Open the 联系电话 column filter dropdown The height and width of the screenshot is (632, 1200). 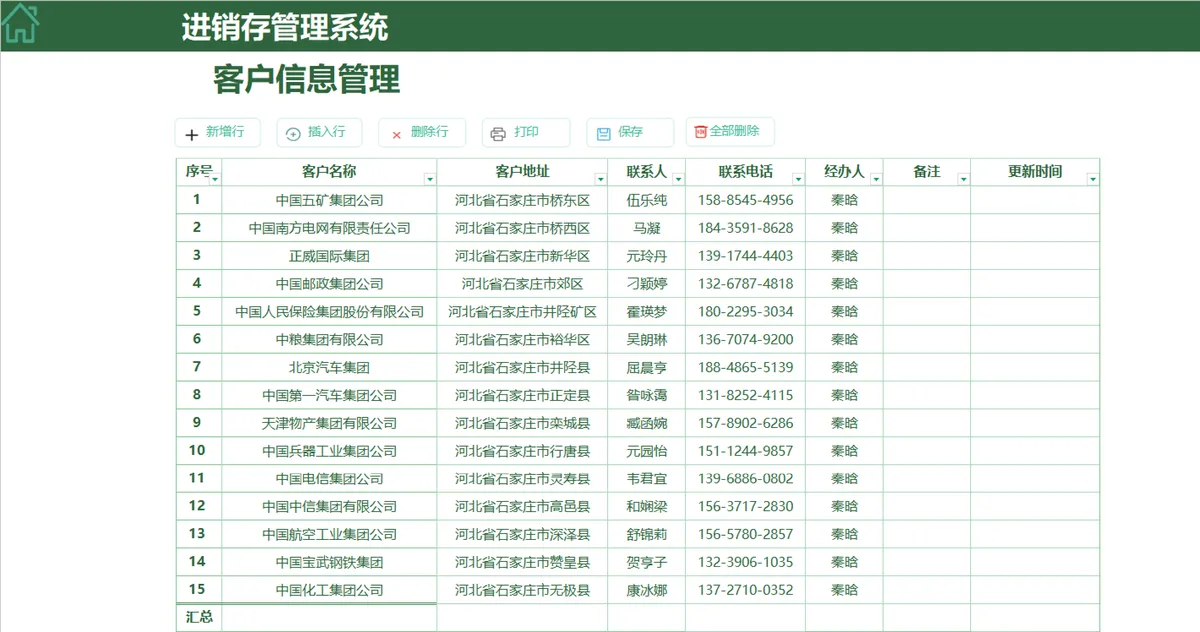[799, 179]
